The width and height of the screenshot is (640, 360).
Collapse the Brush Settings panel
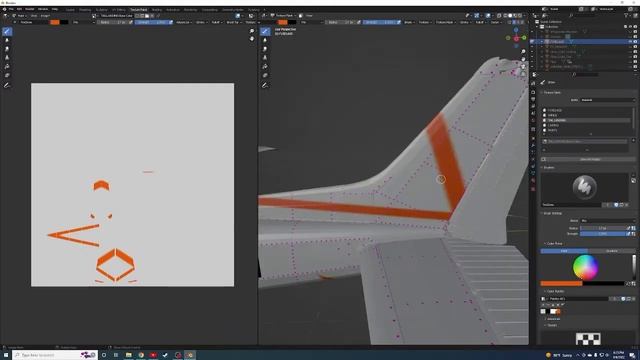pyautogui.click(x=552, y=213)
